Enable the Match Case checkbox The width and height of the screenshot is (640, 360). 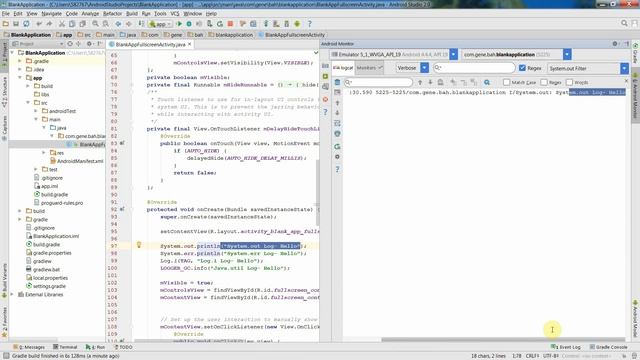[x=507, y=82]
